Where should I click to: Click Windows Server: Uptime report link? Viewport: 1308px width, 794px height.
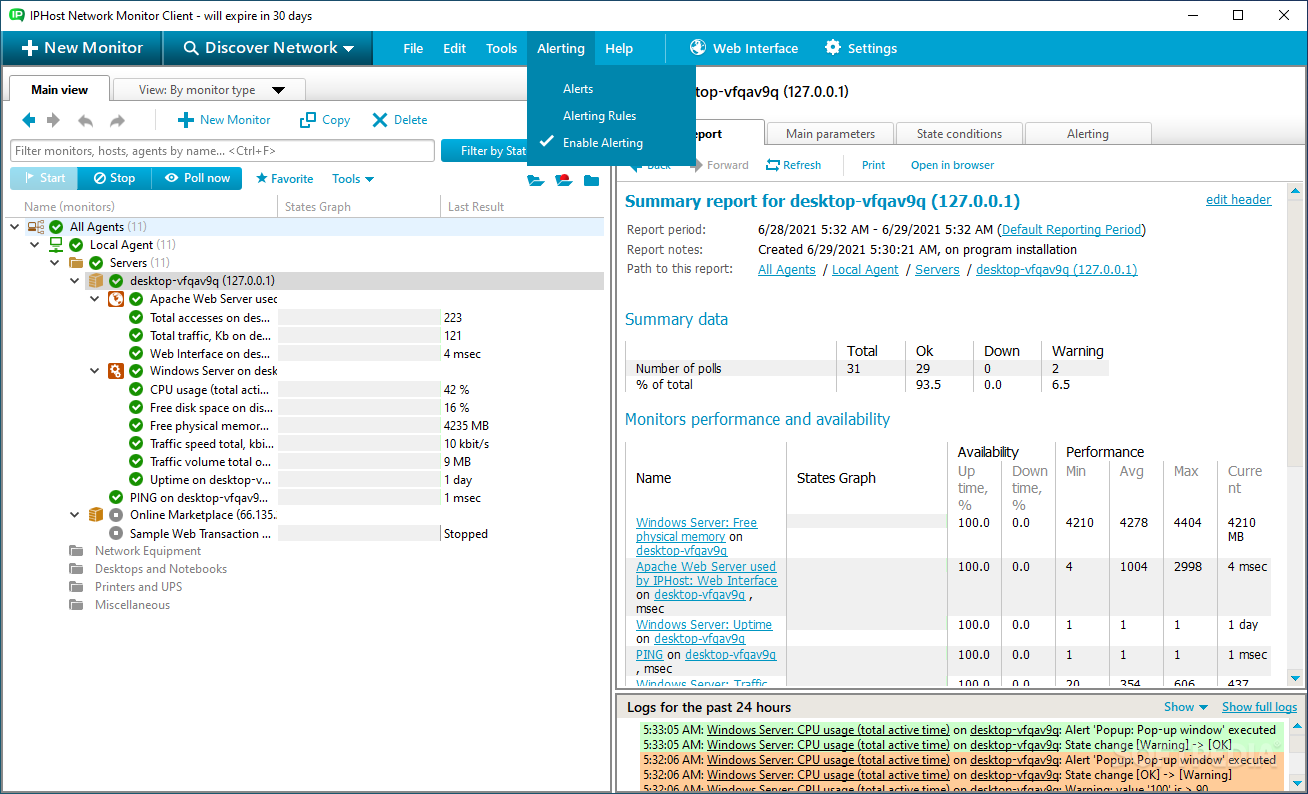[x=704, y=624]
